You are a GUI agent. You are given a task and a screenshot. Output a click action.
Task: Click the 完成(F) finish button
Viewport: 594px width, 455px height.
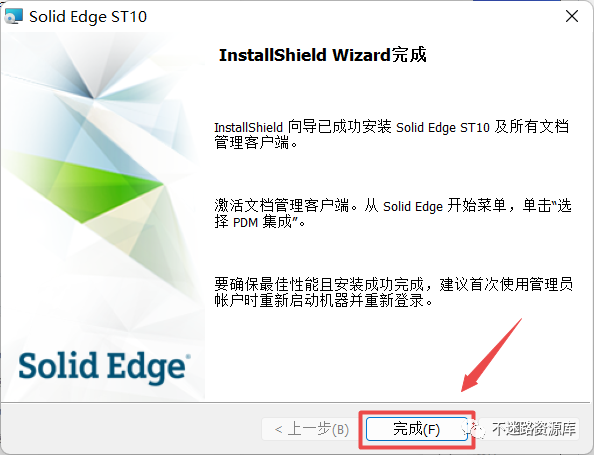(416, 429)
